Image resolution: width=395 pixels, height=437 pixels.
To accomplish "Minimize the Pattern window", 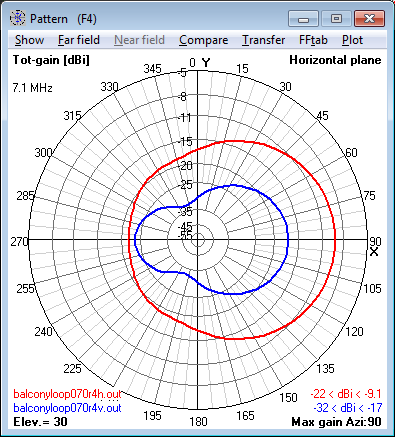I will coord(303,18).
